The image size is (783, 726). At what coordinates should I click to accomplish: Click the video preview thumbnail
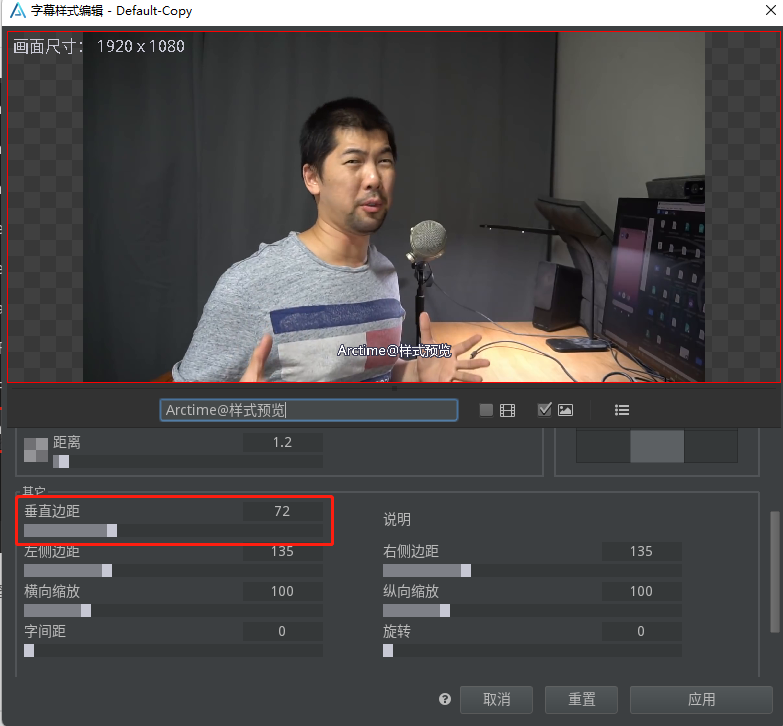[x=393, y=207]
